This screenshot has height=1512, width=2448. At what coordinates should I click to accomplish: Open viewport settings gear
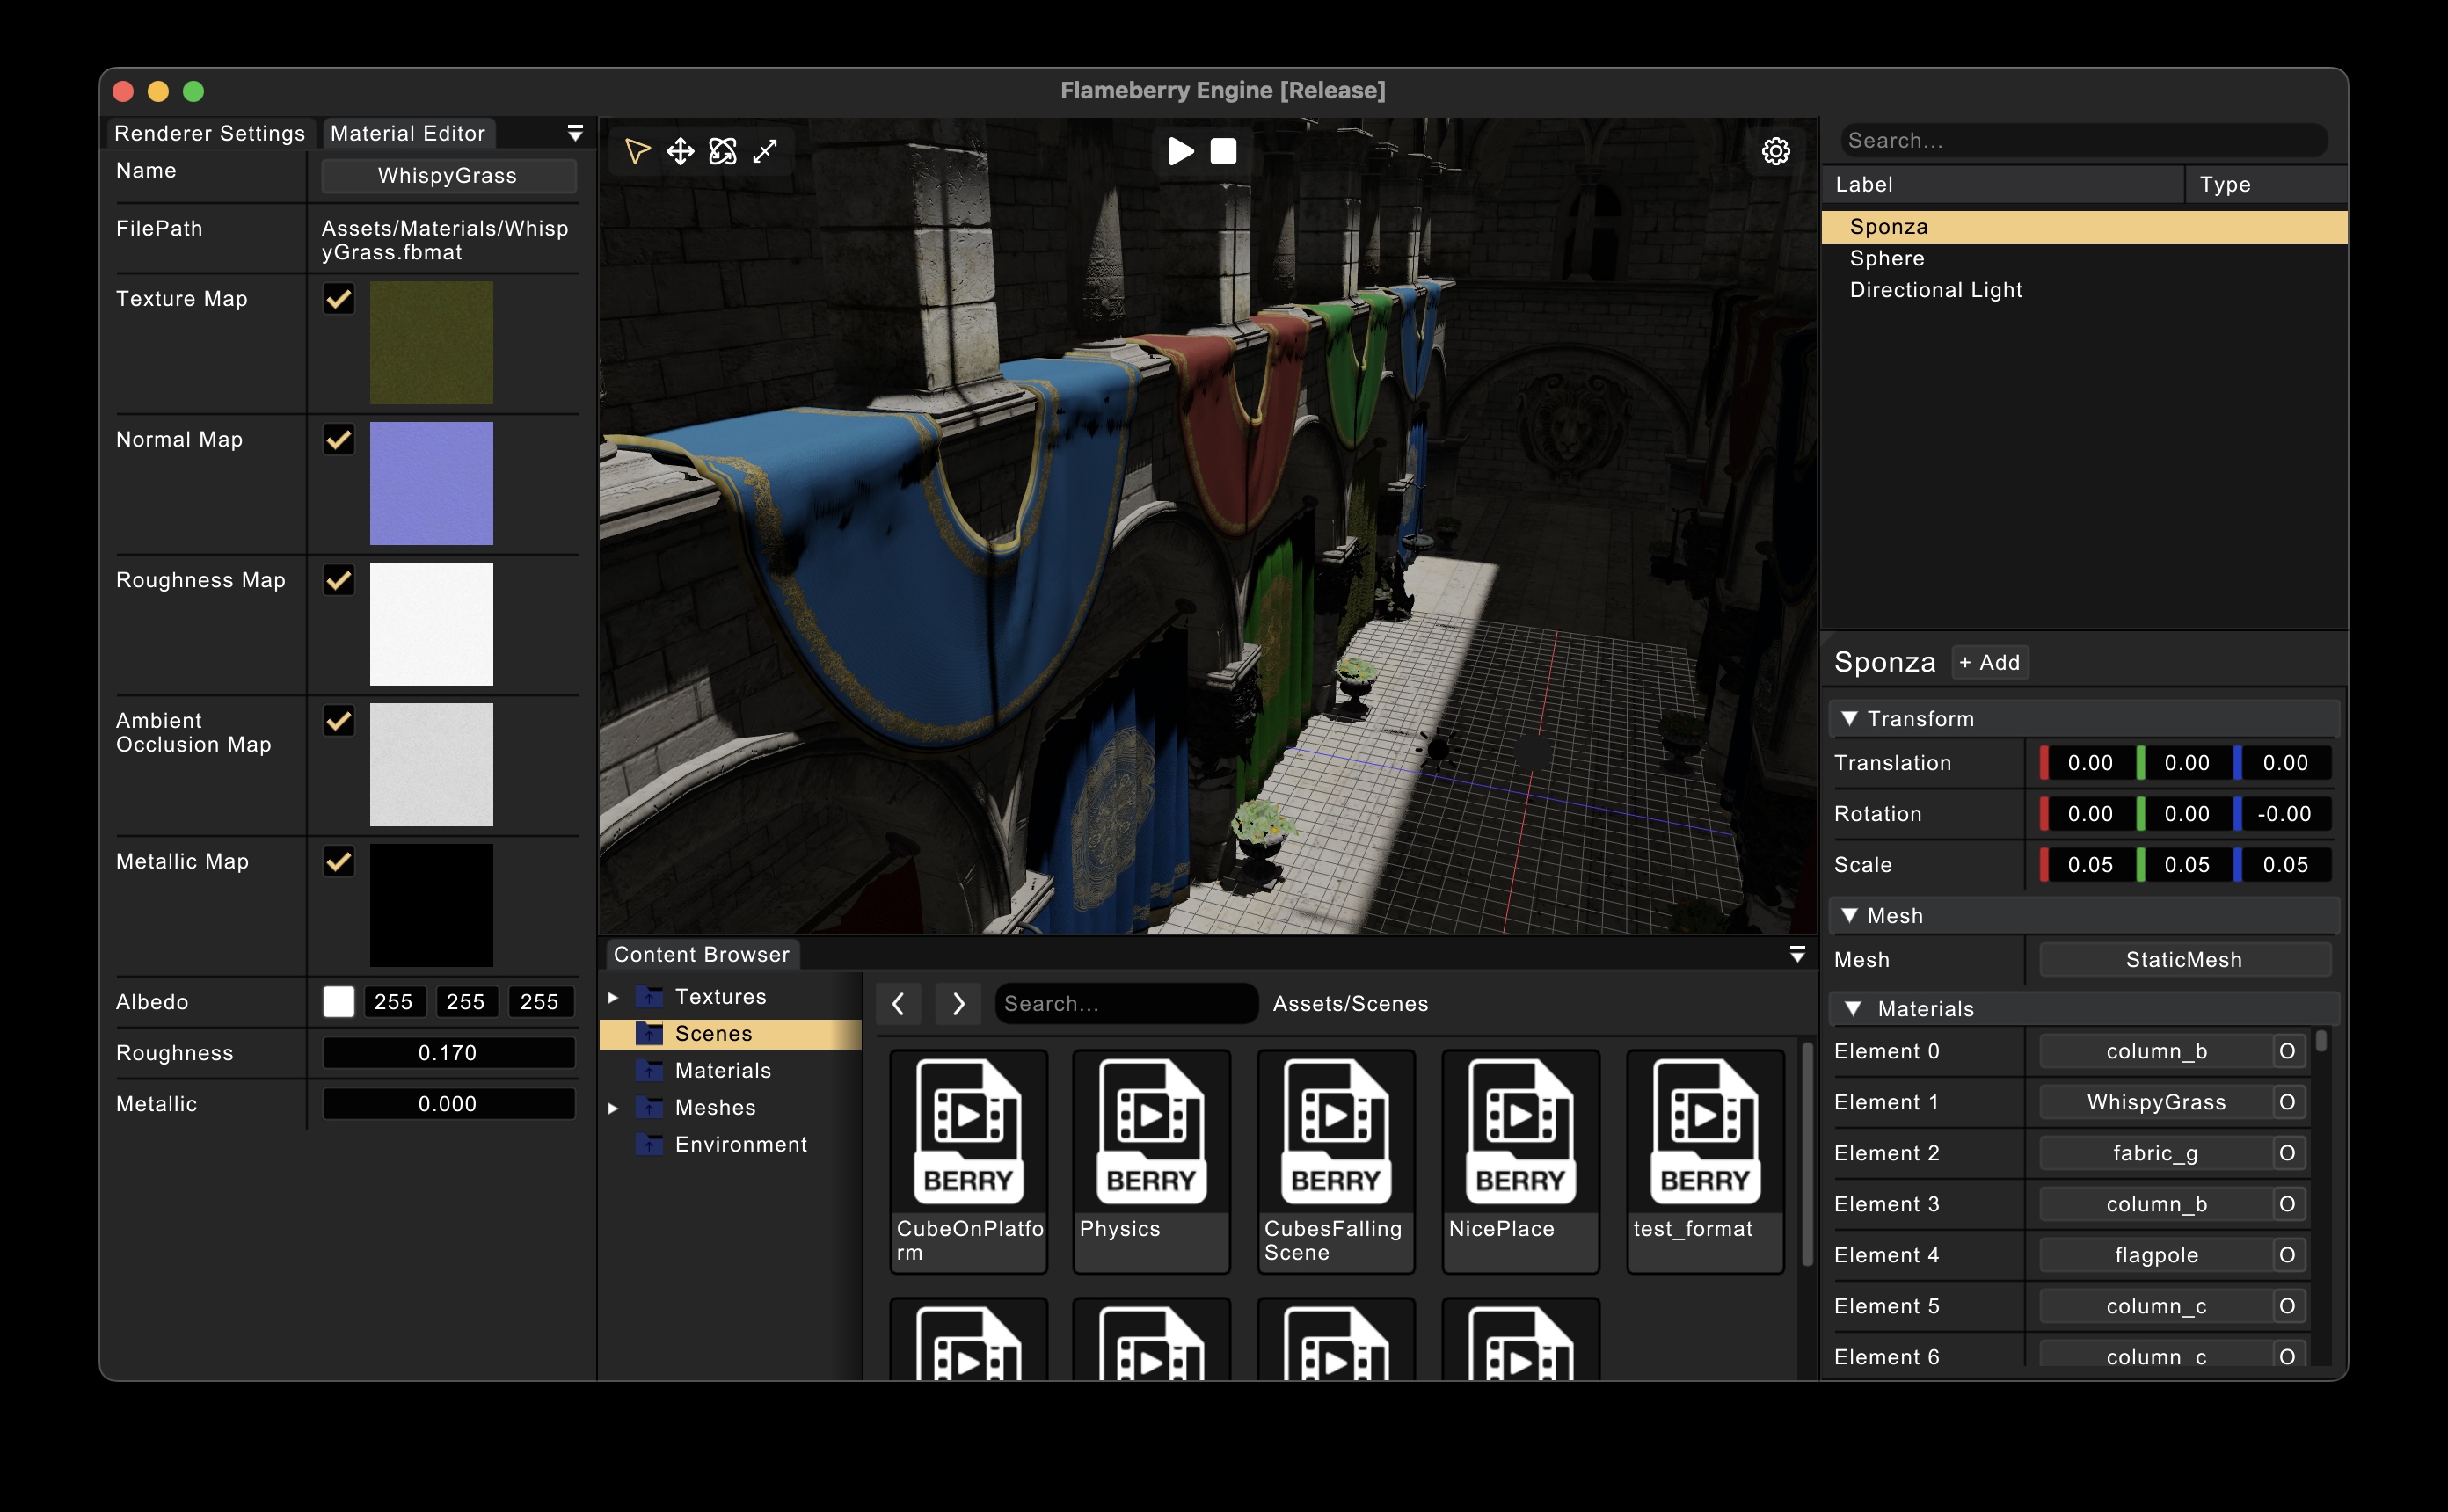(1776, 151)
